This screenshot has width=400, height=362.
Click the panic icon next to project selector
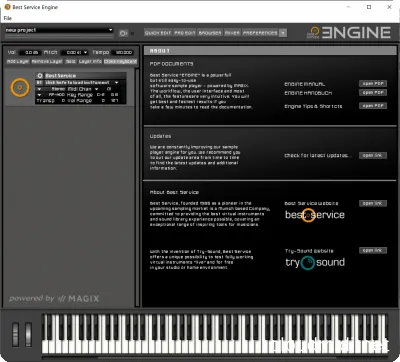coord(123,33)
